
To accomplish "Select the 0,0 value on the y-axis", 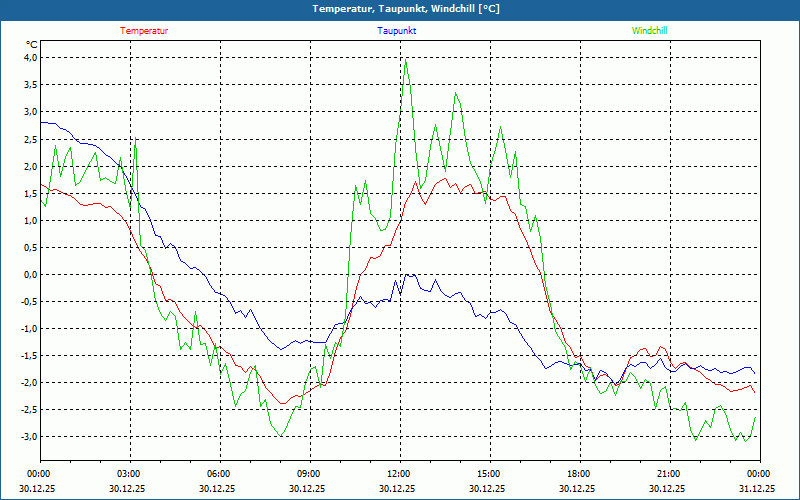I will click(30, 274).
